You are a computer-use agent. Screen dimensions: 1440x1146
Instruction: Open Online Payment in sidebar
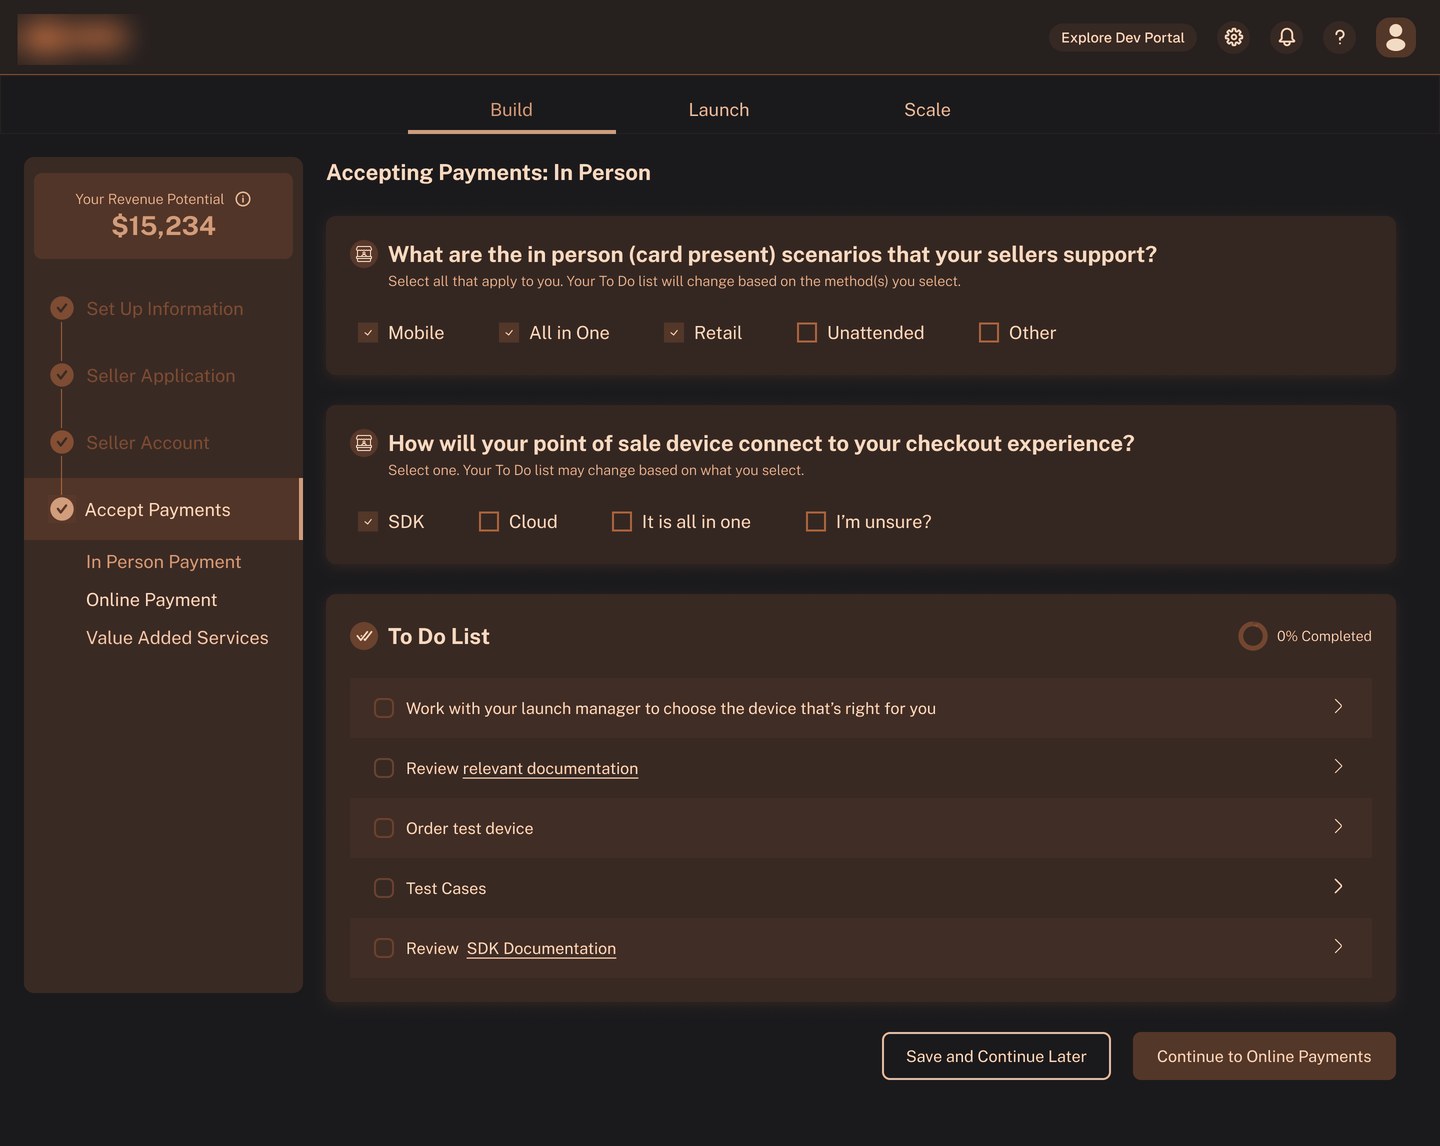(x=152, y=600)
